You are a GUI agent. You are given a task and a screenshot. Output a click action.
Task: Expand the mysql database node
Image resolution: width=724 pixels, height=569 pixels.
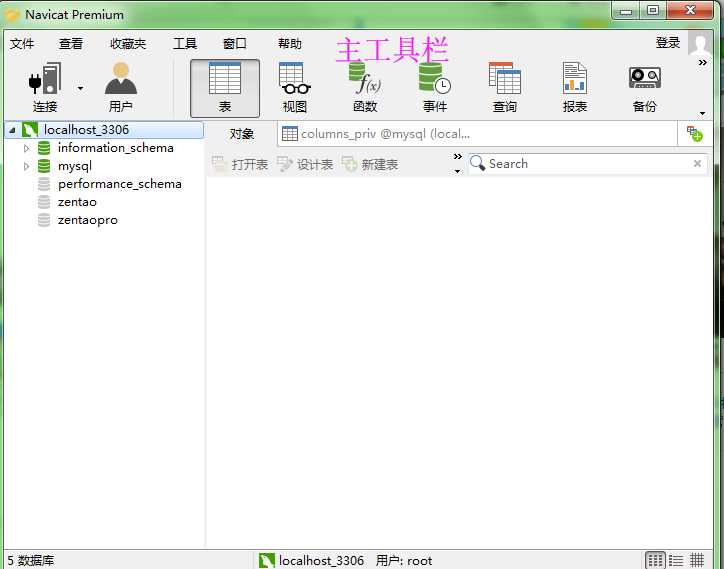(x=26, y=166)
